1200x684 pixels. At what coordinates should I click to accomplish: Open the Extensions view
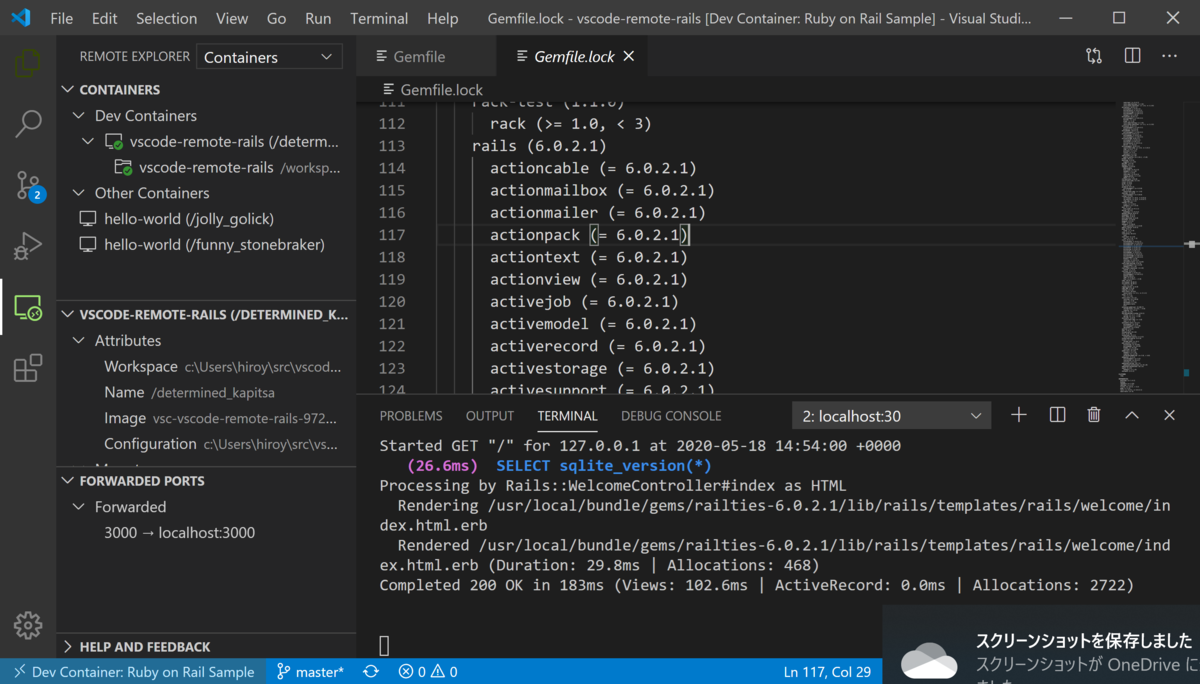click(28, 368)
